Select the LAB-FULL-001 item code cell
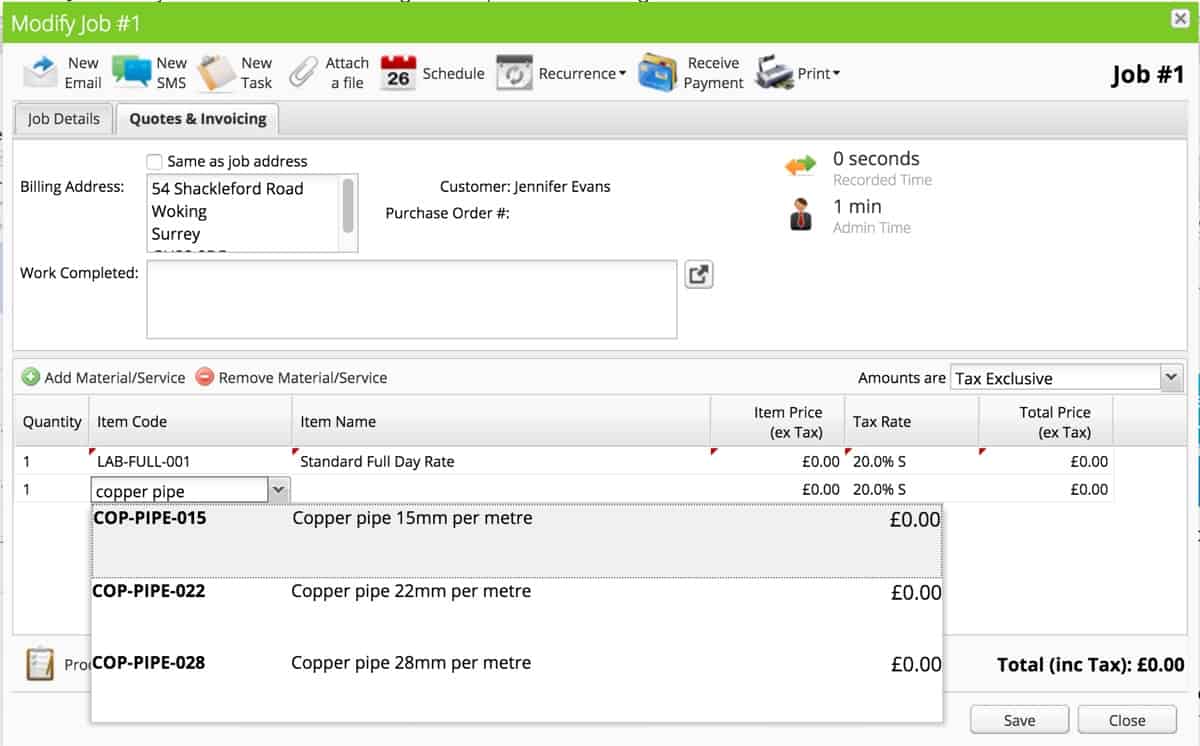 click(x=191, y=461)
